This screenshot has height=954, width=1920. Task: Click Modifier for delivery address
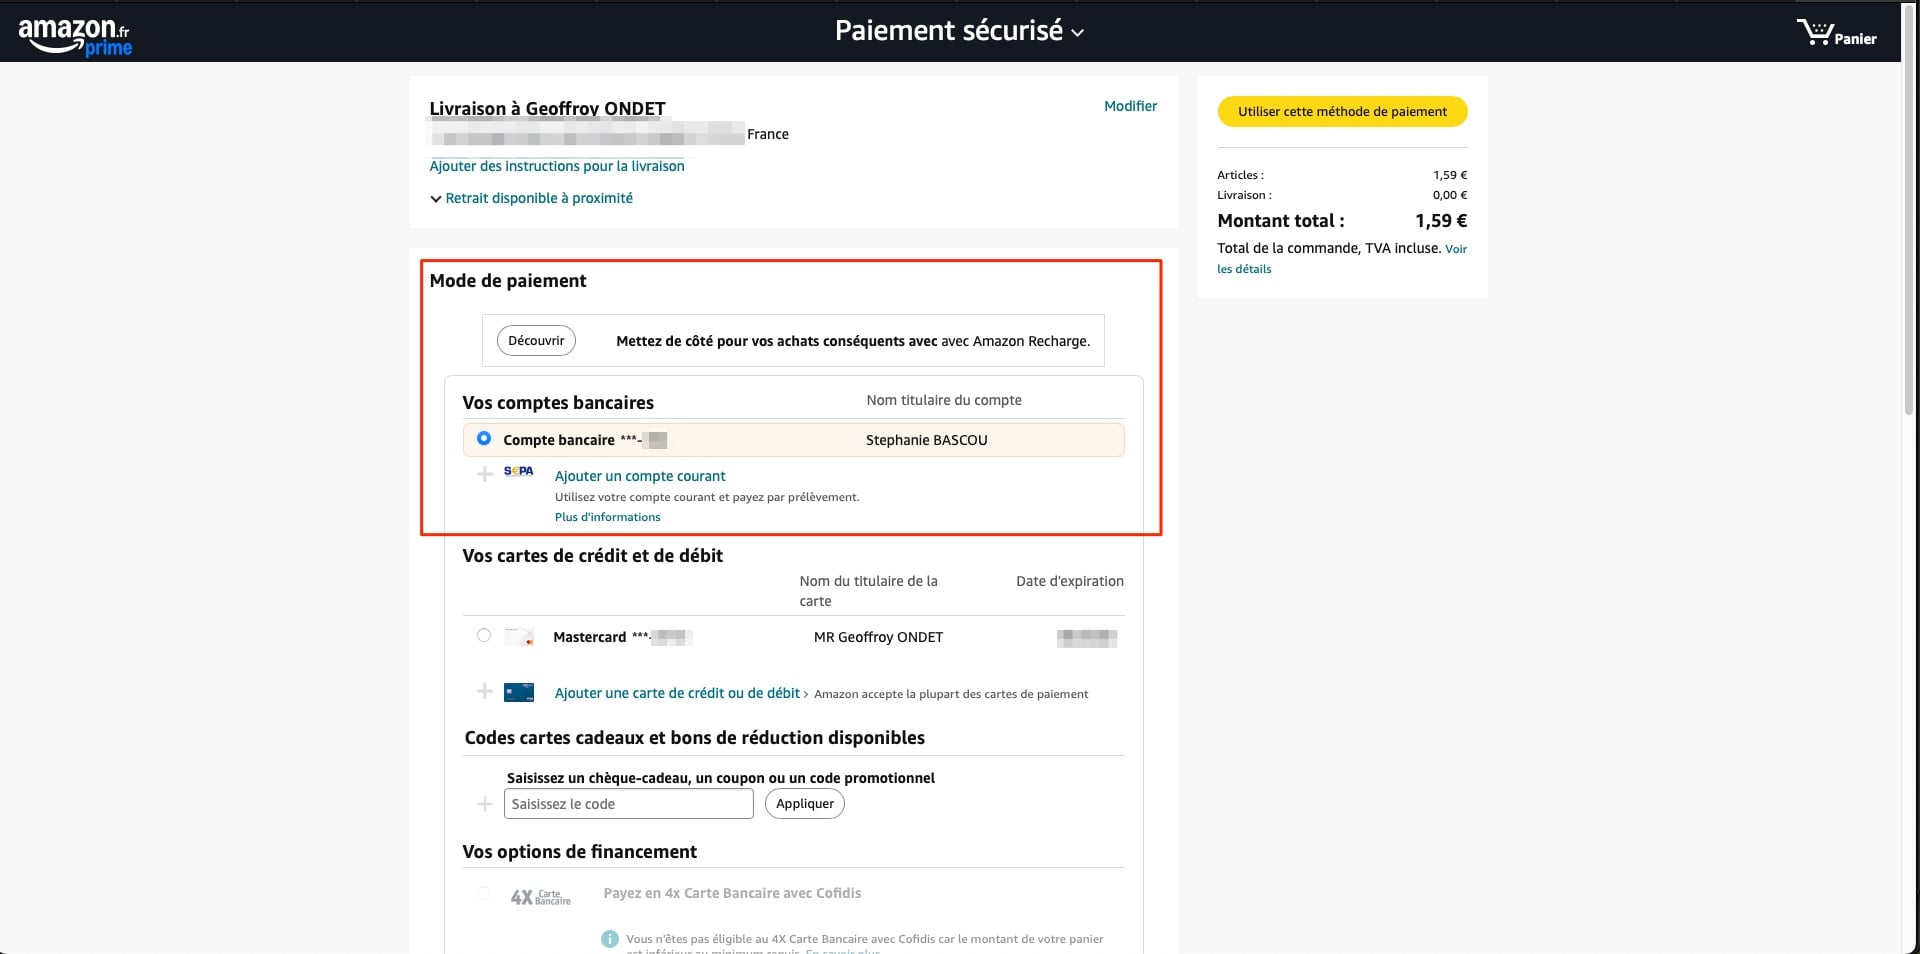click(x=1130, y=106)
